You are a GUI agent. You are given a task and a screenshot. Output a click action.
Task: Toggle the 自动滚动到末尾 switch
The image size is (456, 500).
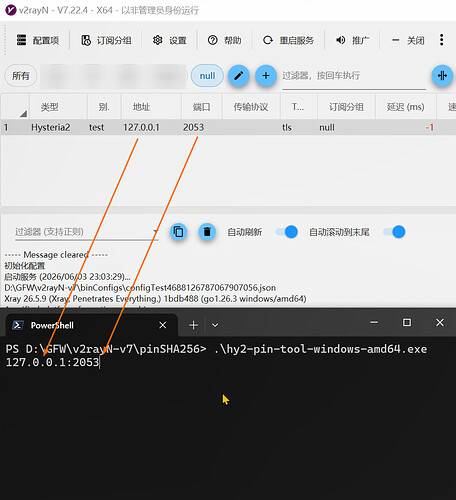[x=394, y=232]
